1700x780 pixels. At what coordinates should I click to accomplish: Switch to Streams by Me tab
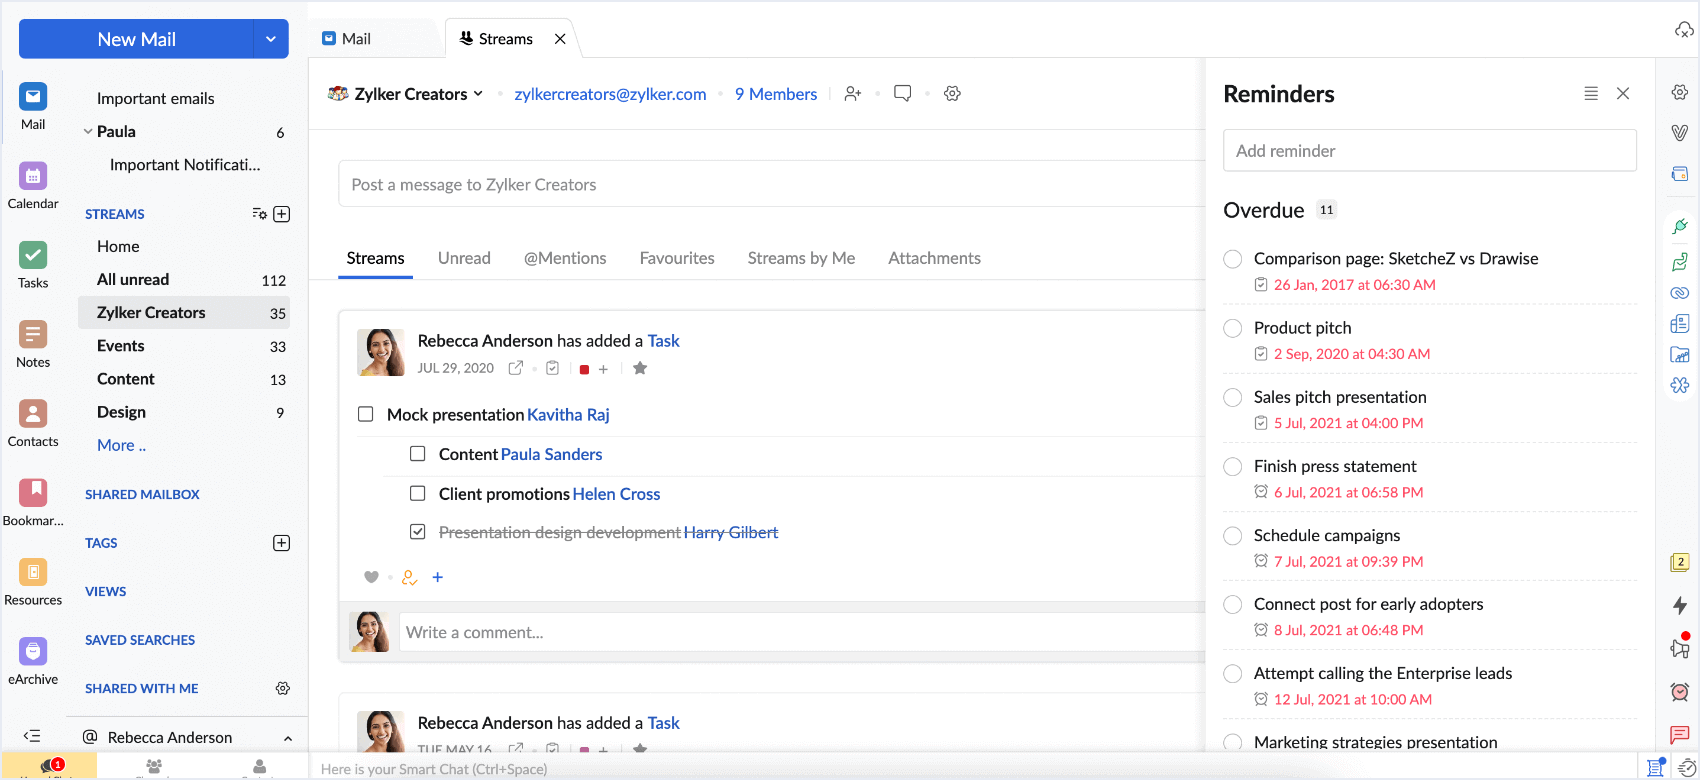click(x=801, y=258)
